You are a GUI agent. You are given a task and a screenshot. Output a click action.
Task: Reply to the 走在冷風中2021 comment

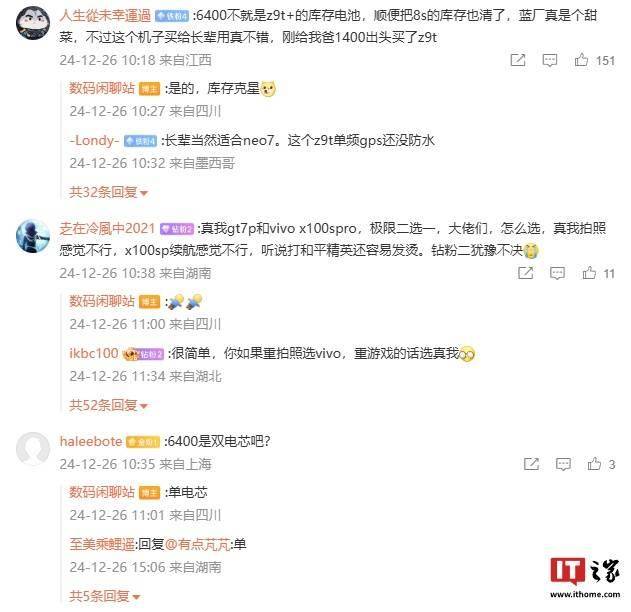coord(557,273)
